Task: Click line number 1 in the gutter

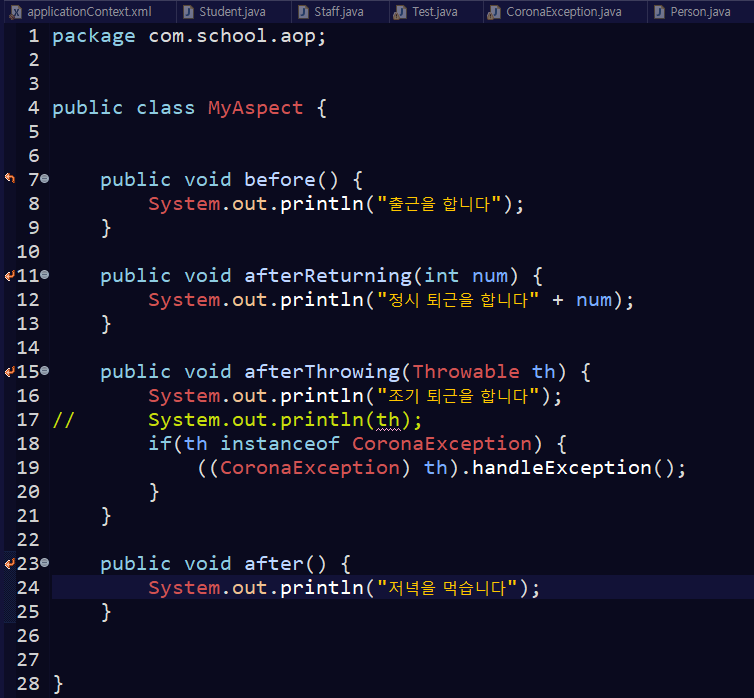Action: coord(34,36)
